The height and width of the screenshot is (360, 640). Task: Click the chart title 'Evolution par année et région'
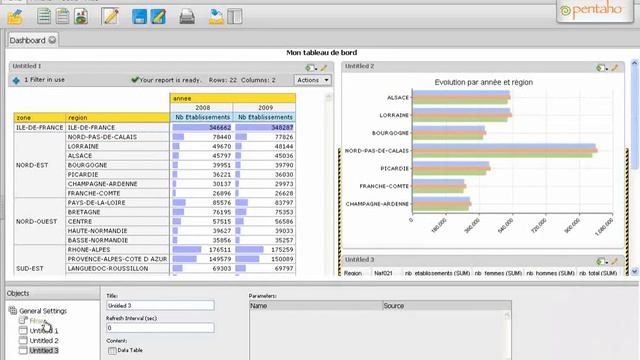[483, 82]
